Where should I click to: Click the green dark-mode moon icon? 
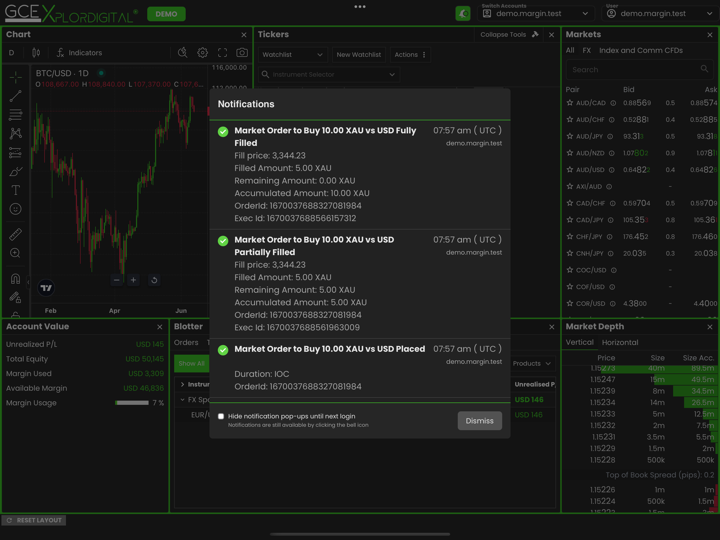(462, 14)
